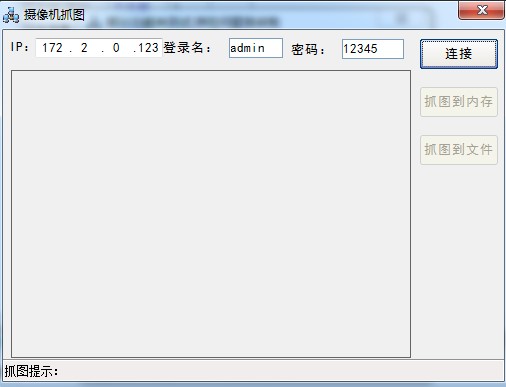
Task: Select the first IP octet 172
Action: pos(52,48)
